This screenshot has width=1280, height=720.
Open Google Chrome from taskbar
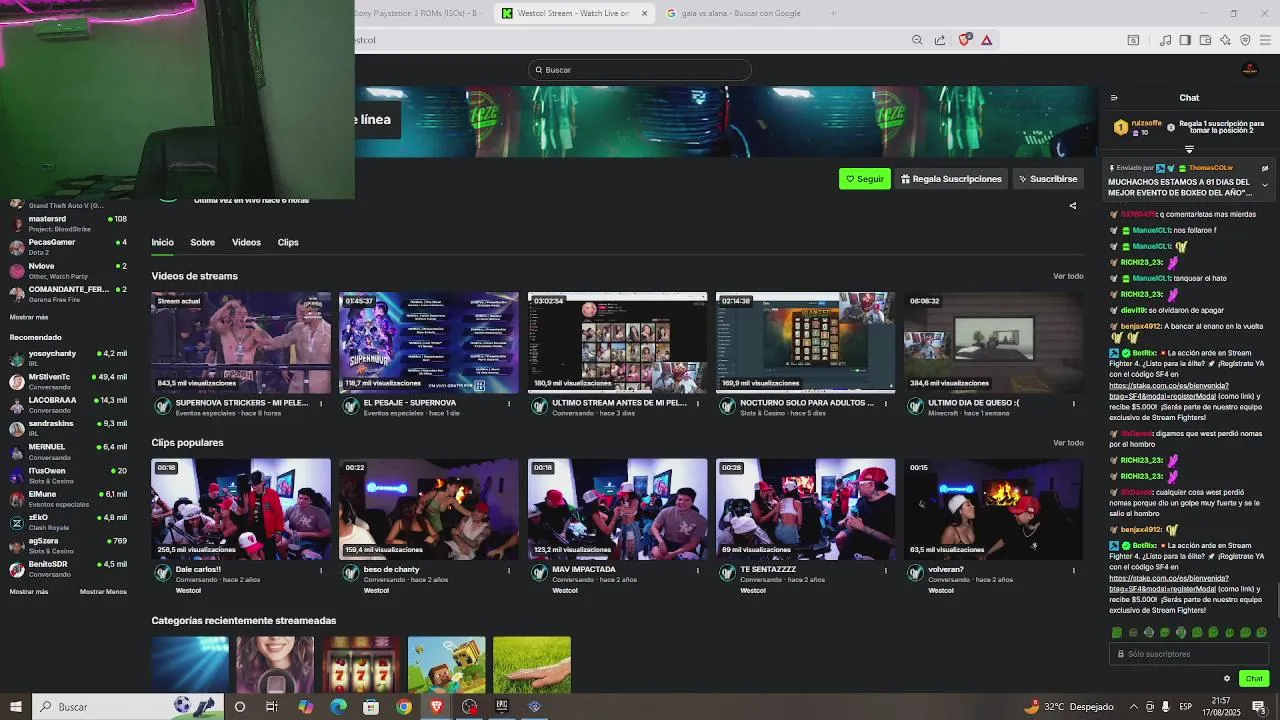tap(404, 707)
